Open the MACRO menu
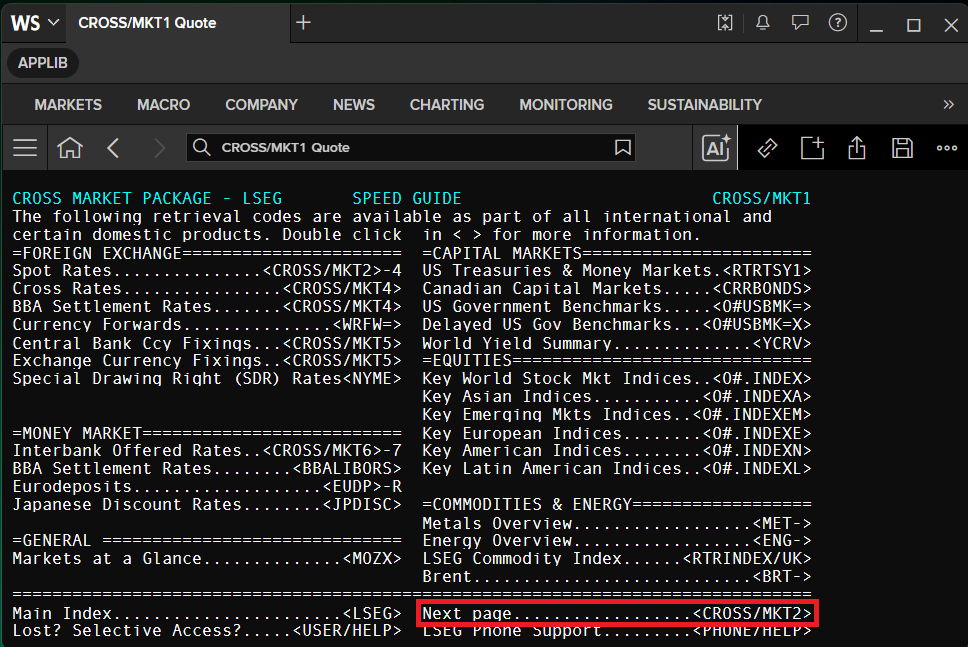The height and width of the screenshot is (647, 968). pyautogui.click(x=164, y=104)
